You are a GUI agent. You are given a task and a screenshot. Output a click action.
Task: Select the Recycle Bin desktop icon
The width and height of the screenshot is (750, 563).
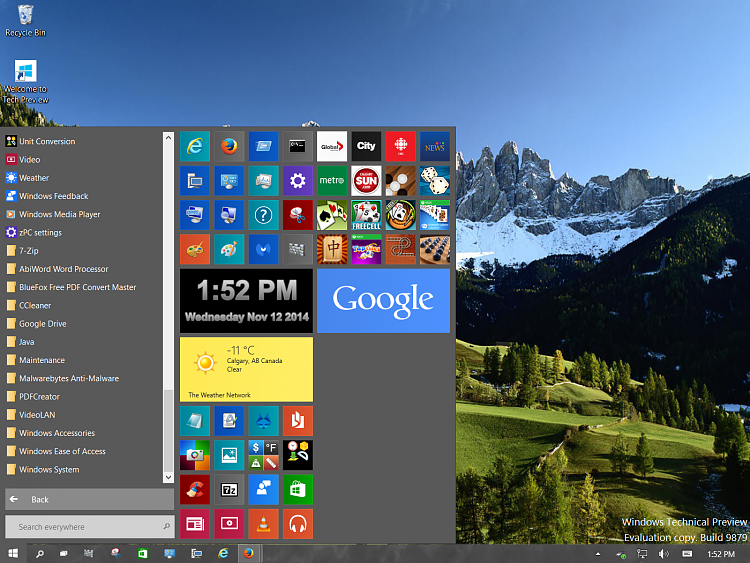click(25, 21)
